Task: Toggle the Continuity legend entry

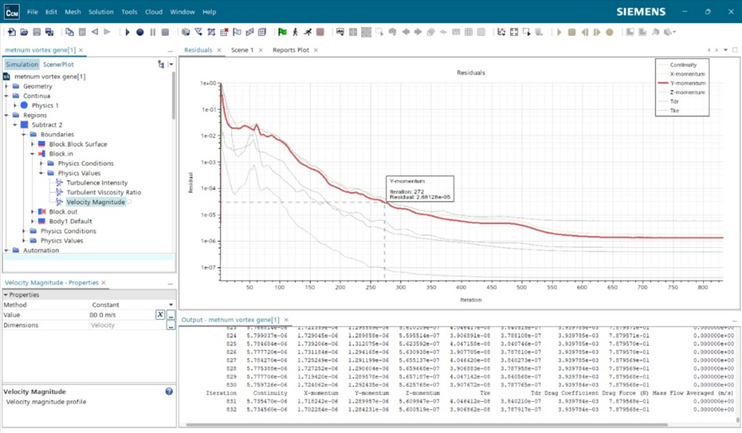Action: click(684, 65)
